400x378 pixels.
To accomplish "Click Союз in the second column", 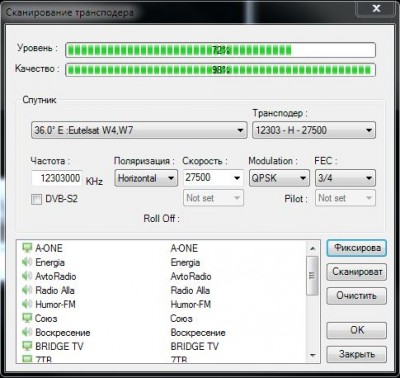I will click(181, 318).
